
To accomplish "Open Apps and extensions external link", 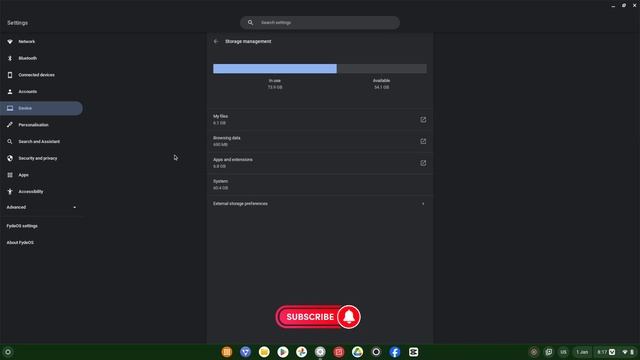I will coord(423,163).
